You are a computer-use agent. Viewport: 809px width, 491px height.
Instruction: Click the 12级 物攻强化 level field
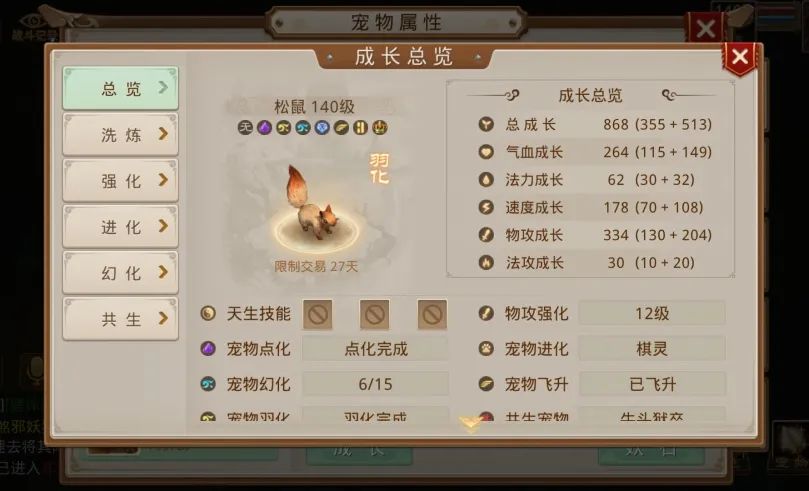click(x=652, y=313)
